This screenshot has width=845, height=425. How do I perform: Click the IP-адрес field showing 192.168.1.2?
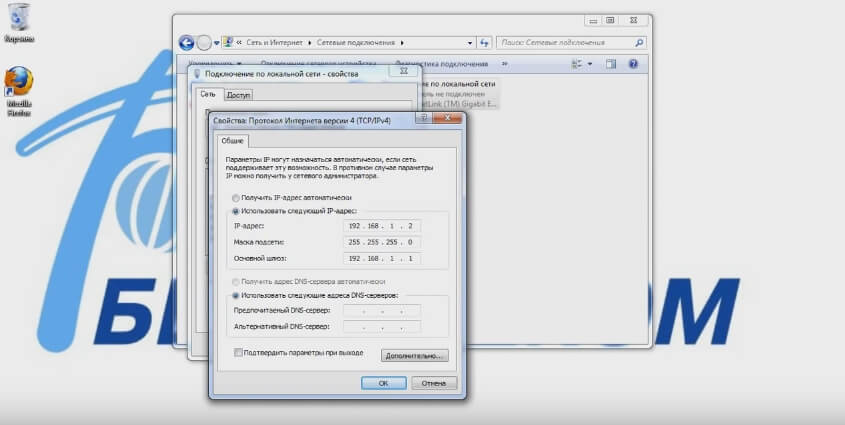coord(382,226)
